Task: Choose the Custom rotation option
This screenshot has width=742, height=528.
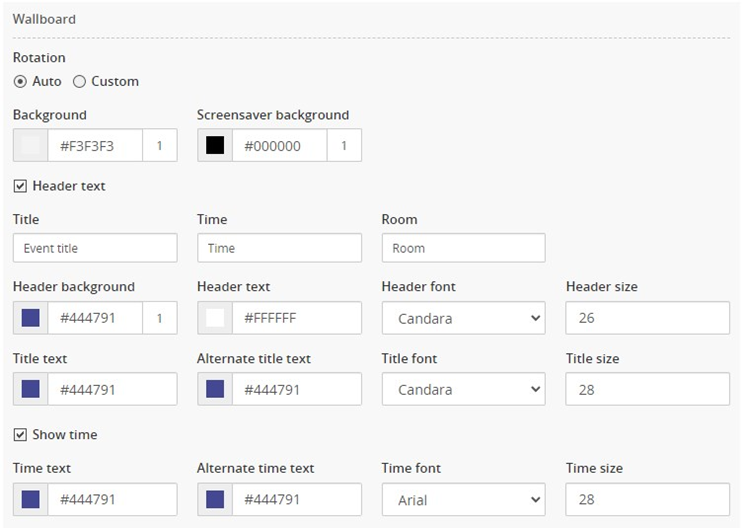Action: click(x=79, y=82)
